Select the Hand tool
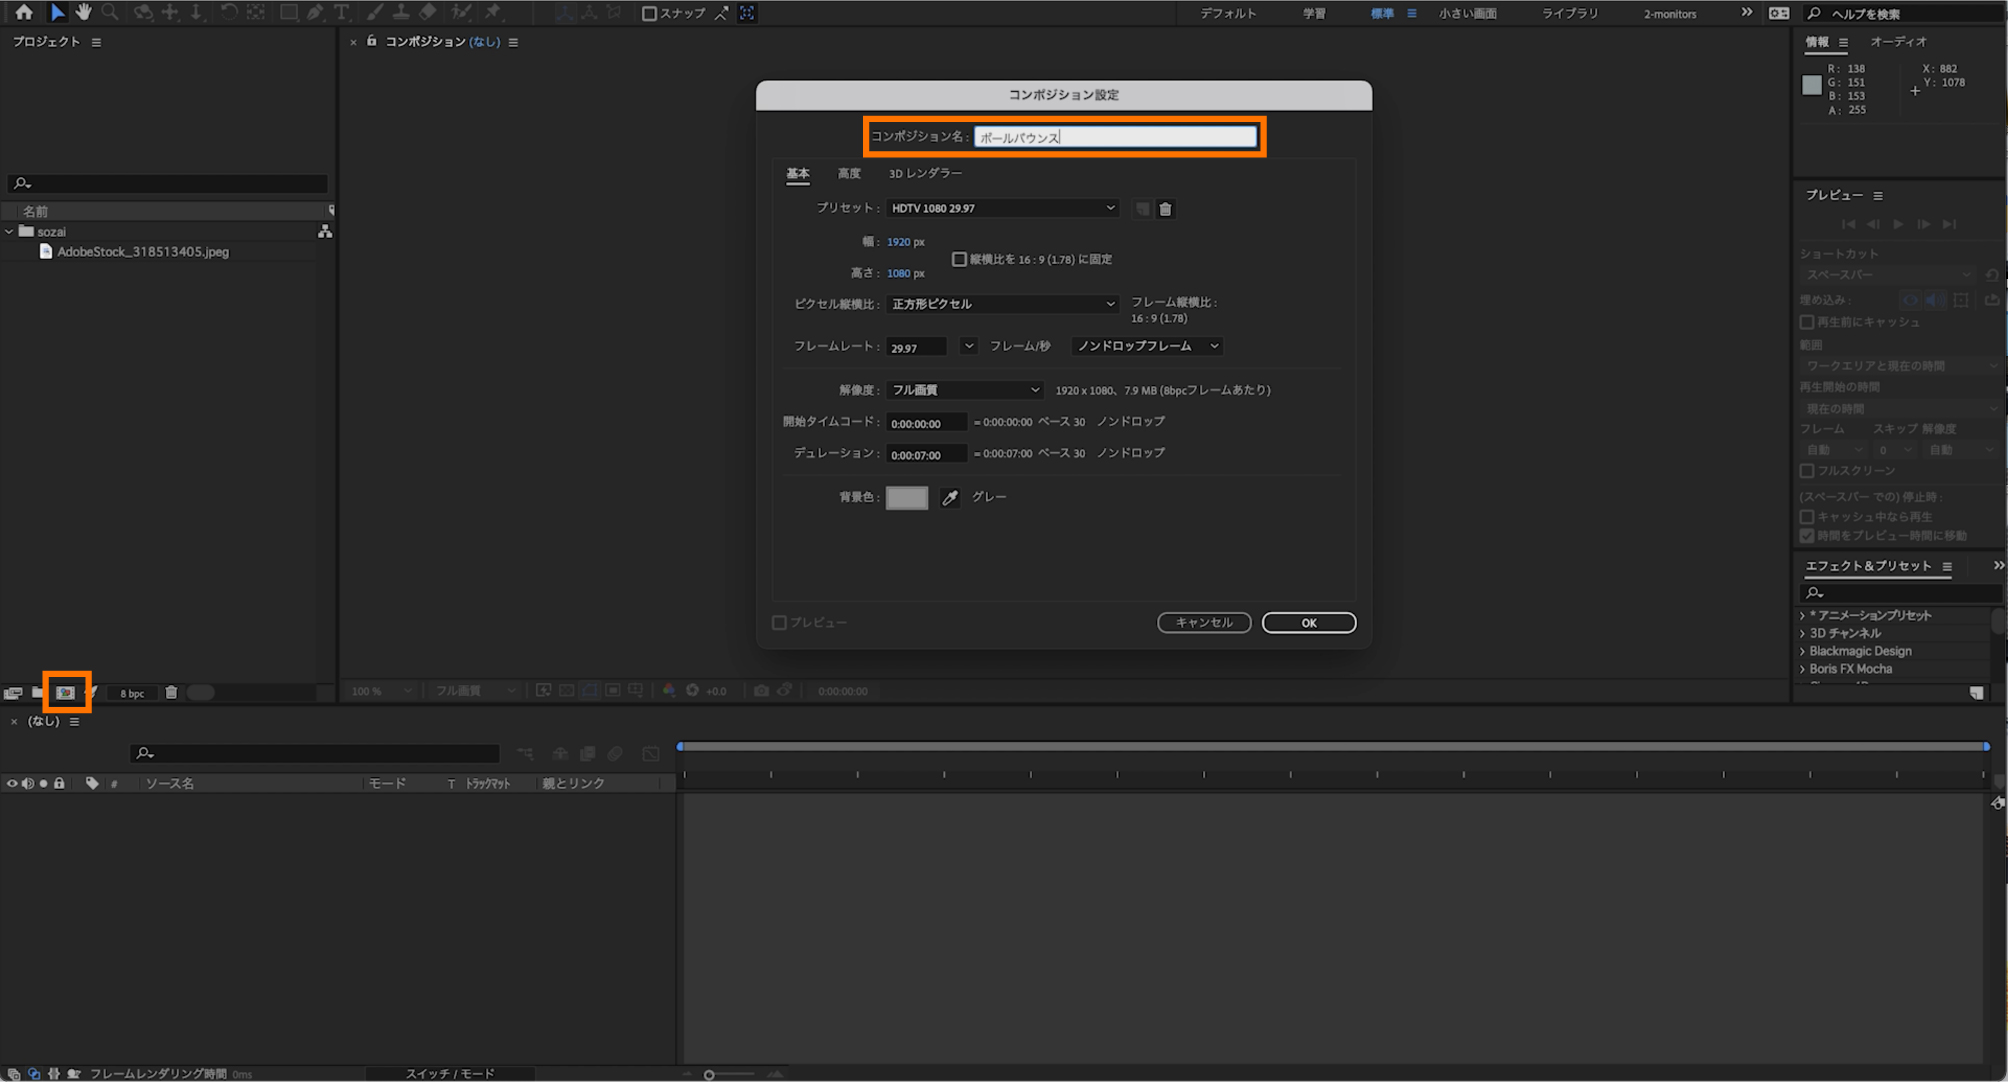Viewport: 2009px width, 1082px height. coord(84,12)
